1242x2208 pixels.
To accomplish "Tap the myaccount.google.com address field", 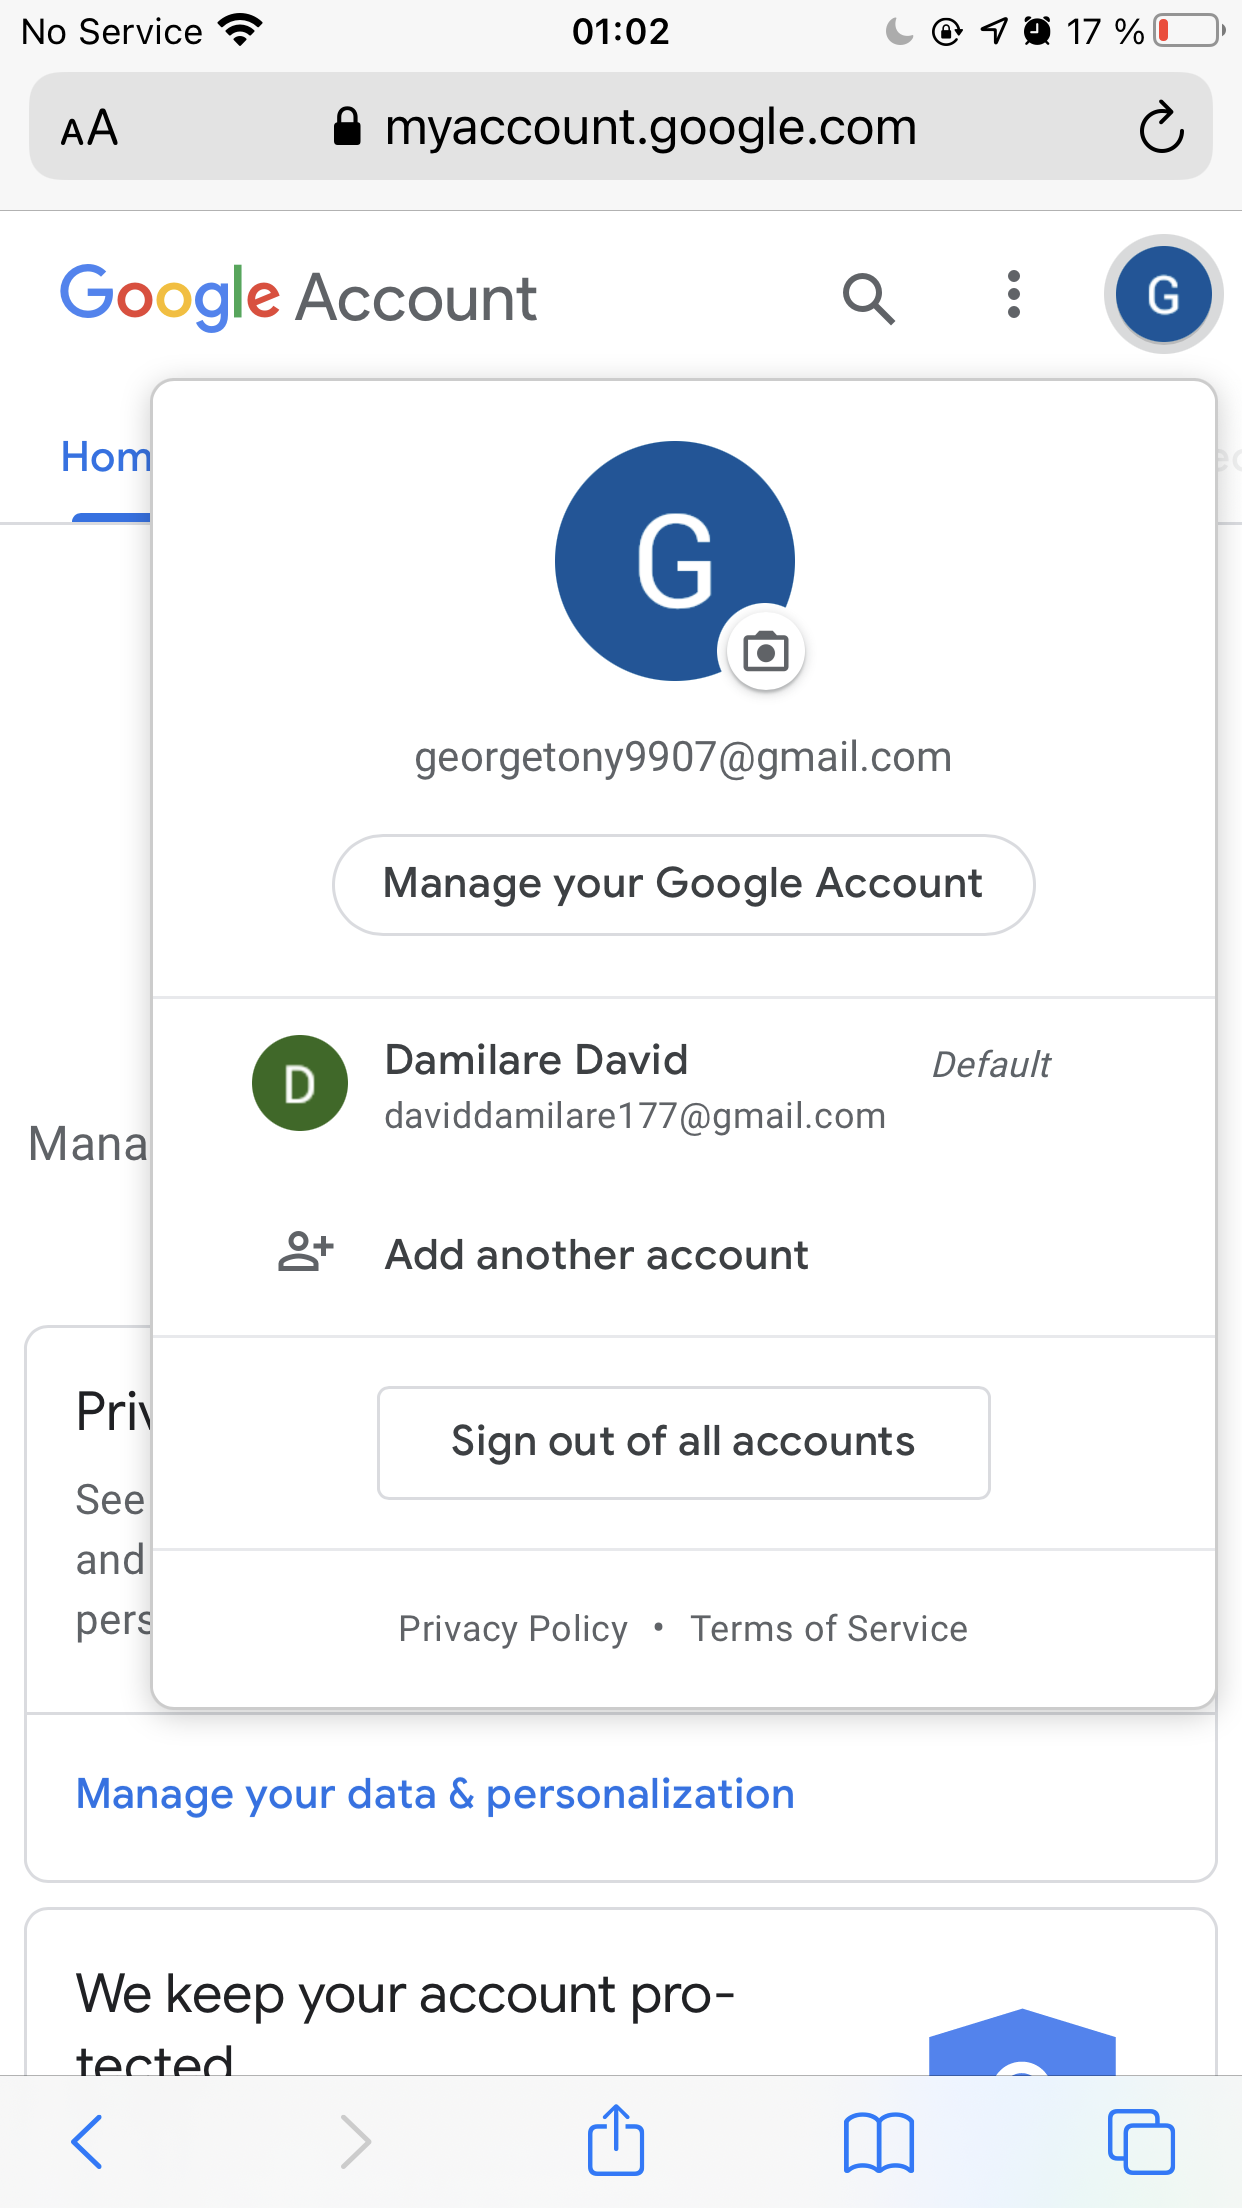I will [x=650, y=128].
